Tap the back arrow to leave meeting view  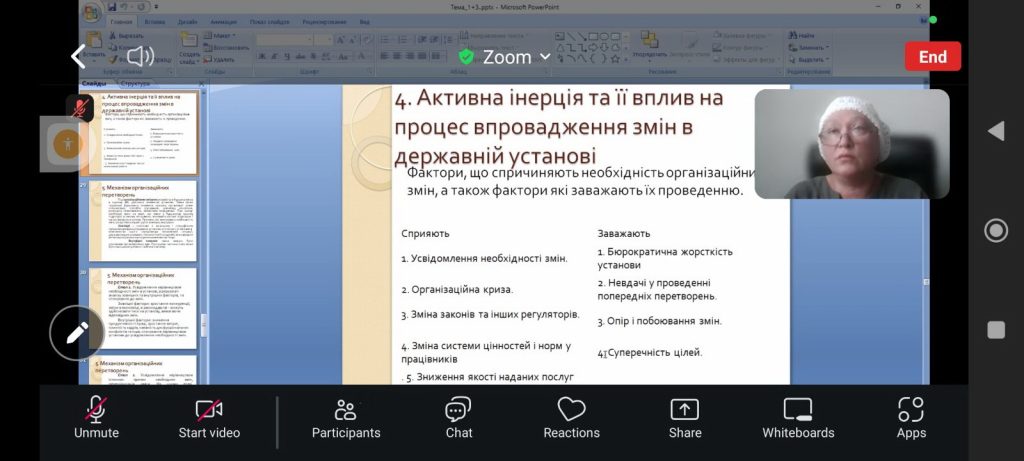pos(79,57)
